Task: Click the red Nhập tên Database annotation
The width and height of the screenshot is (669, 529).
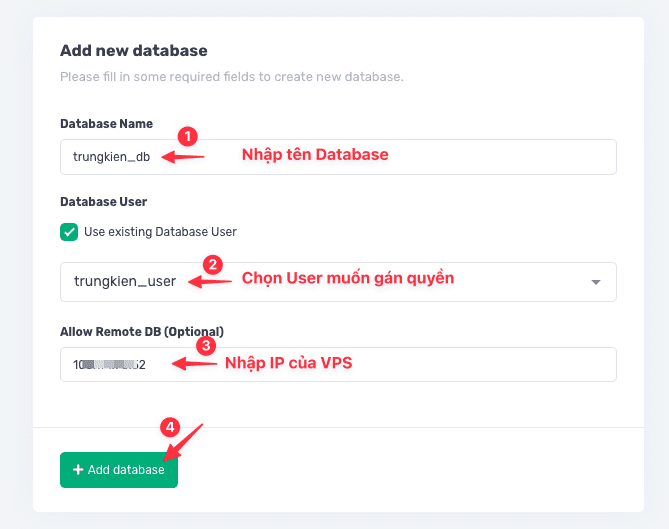Action: coord(315,155)
